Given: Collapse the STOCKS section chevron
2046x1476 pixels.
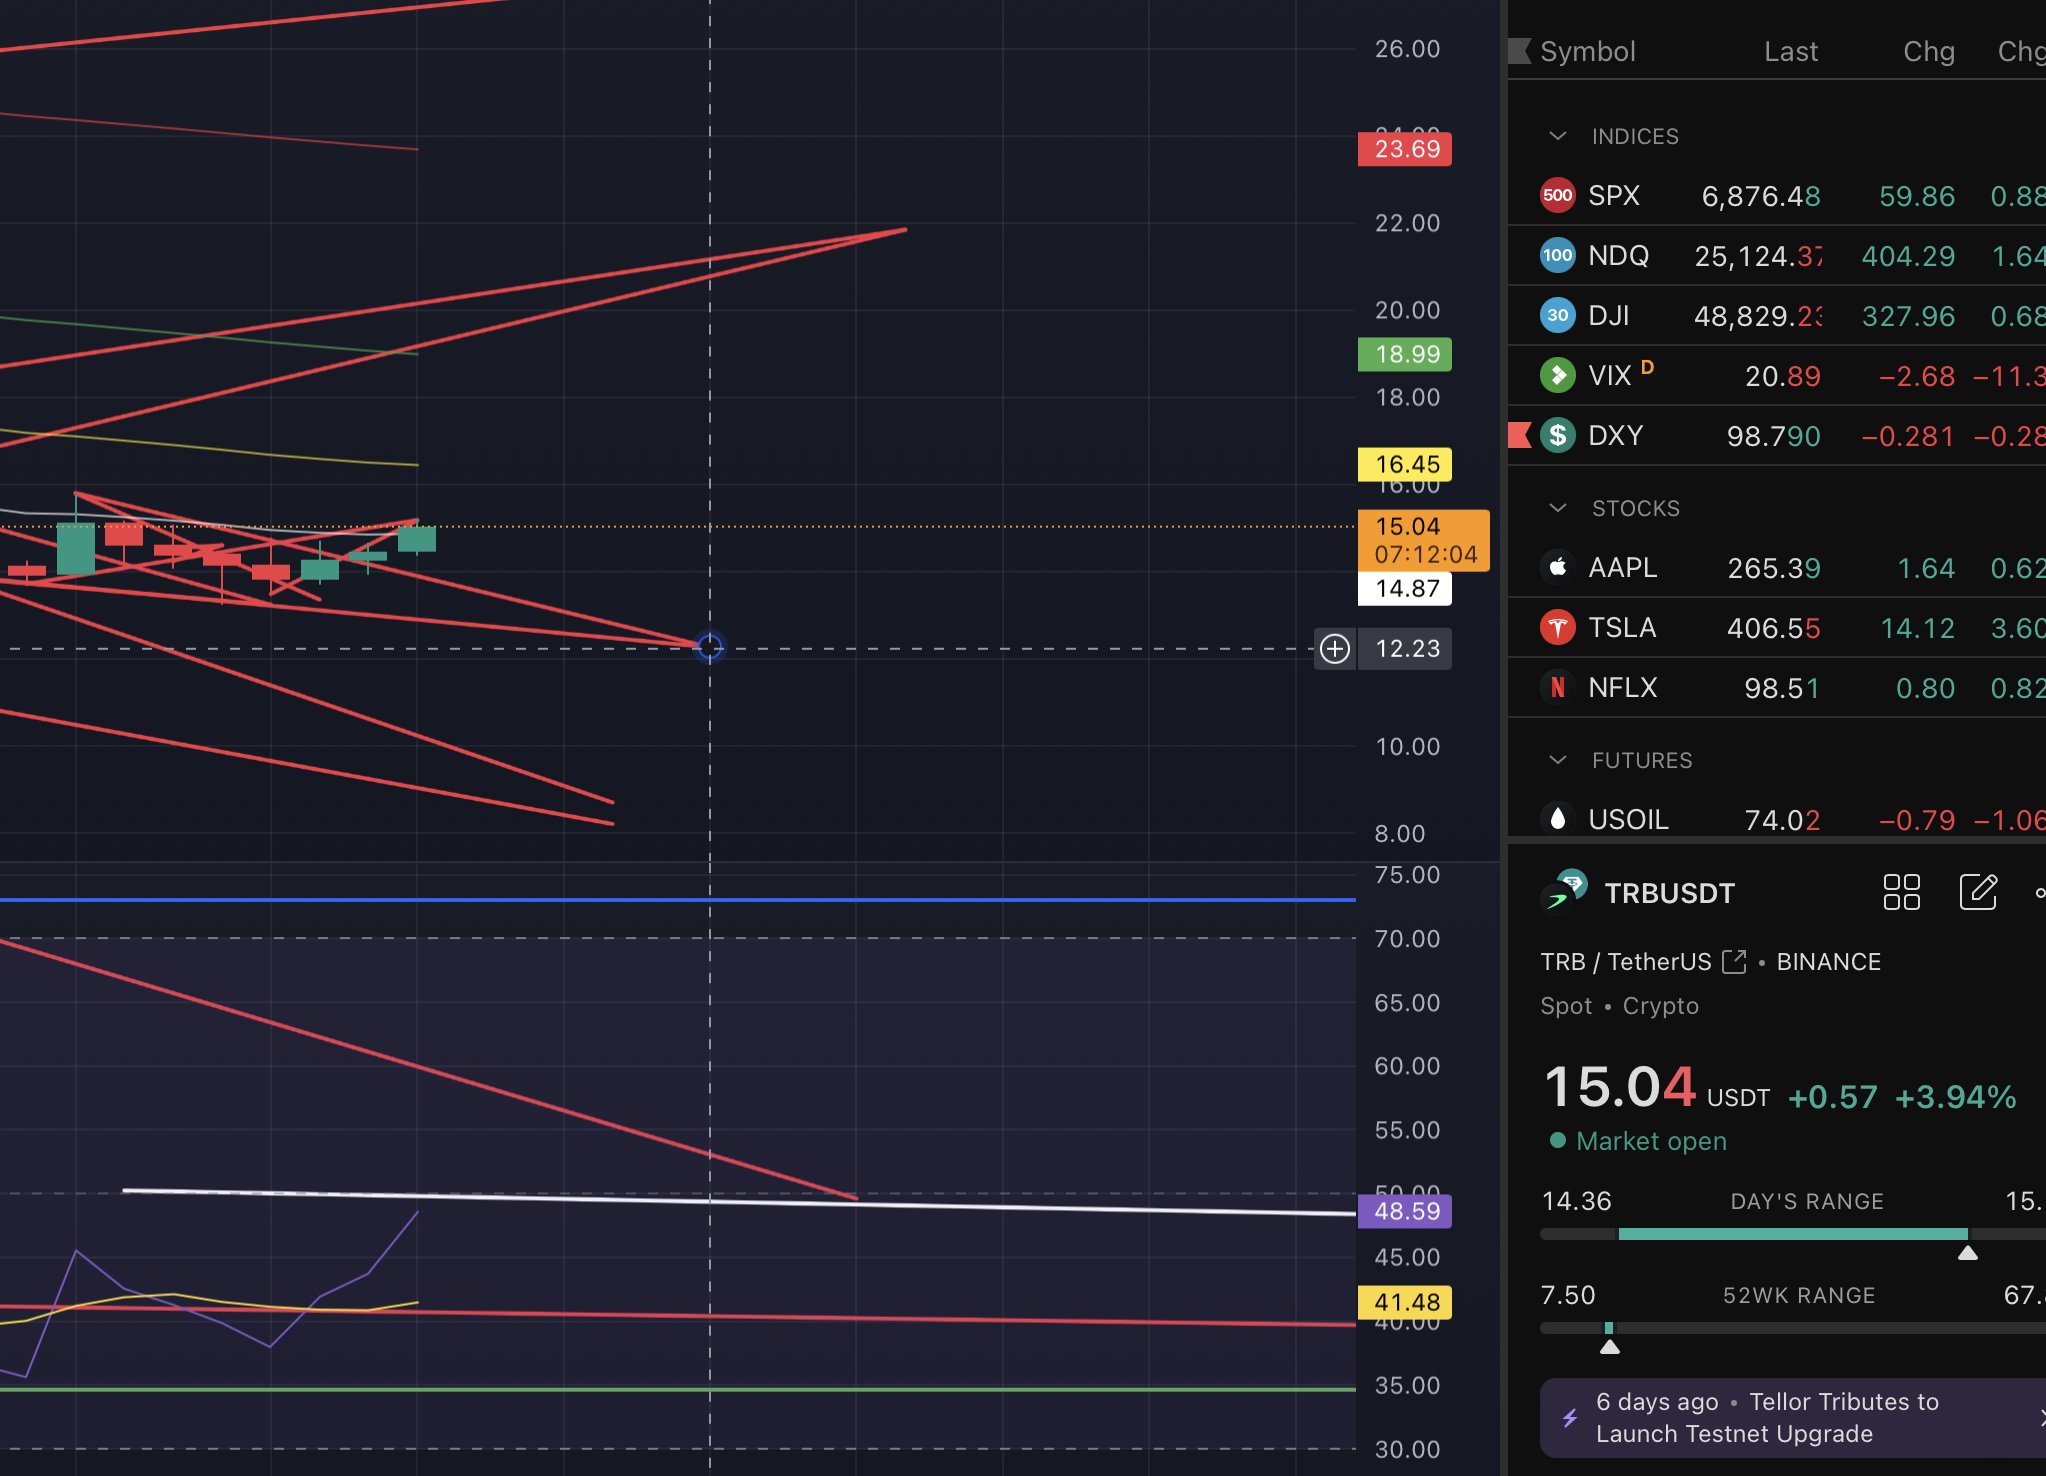Looking at the screenshot, I should [1557, 508].
